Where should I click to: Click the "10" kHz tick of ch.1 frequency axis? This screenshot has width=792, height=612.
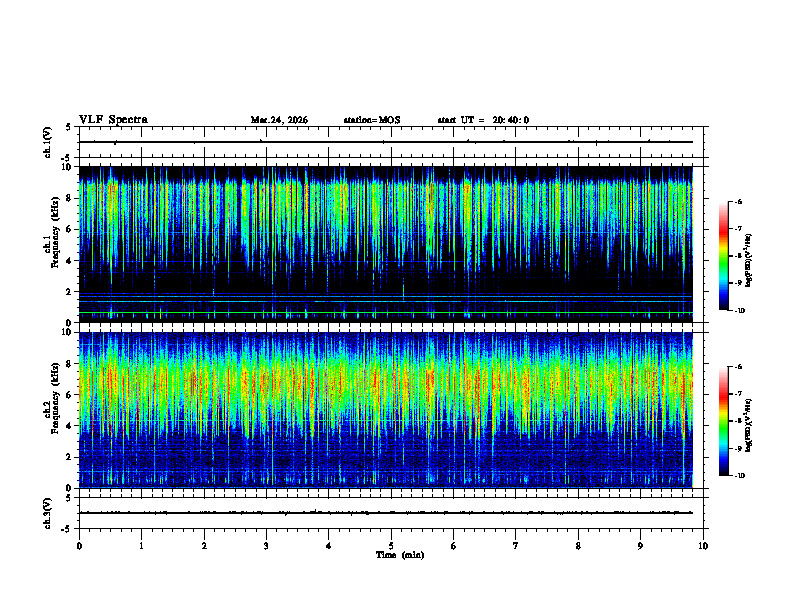coord(68,167)
